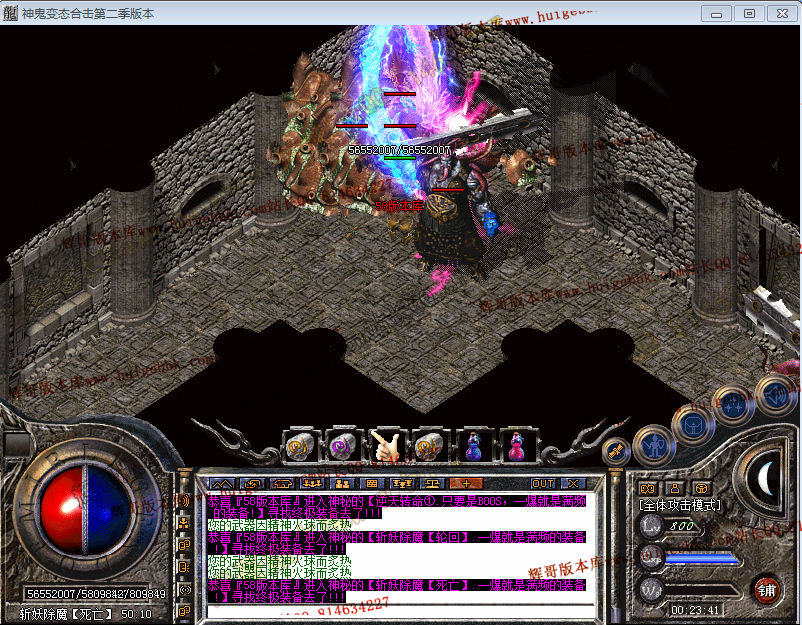Click the OUT button in chat toolbar
The width and height of the screenshot is (802, 625).
(x=543, y=483)
